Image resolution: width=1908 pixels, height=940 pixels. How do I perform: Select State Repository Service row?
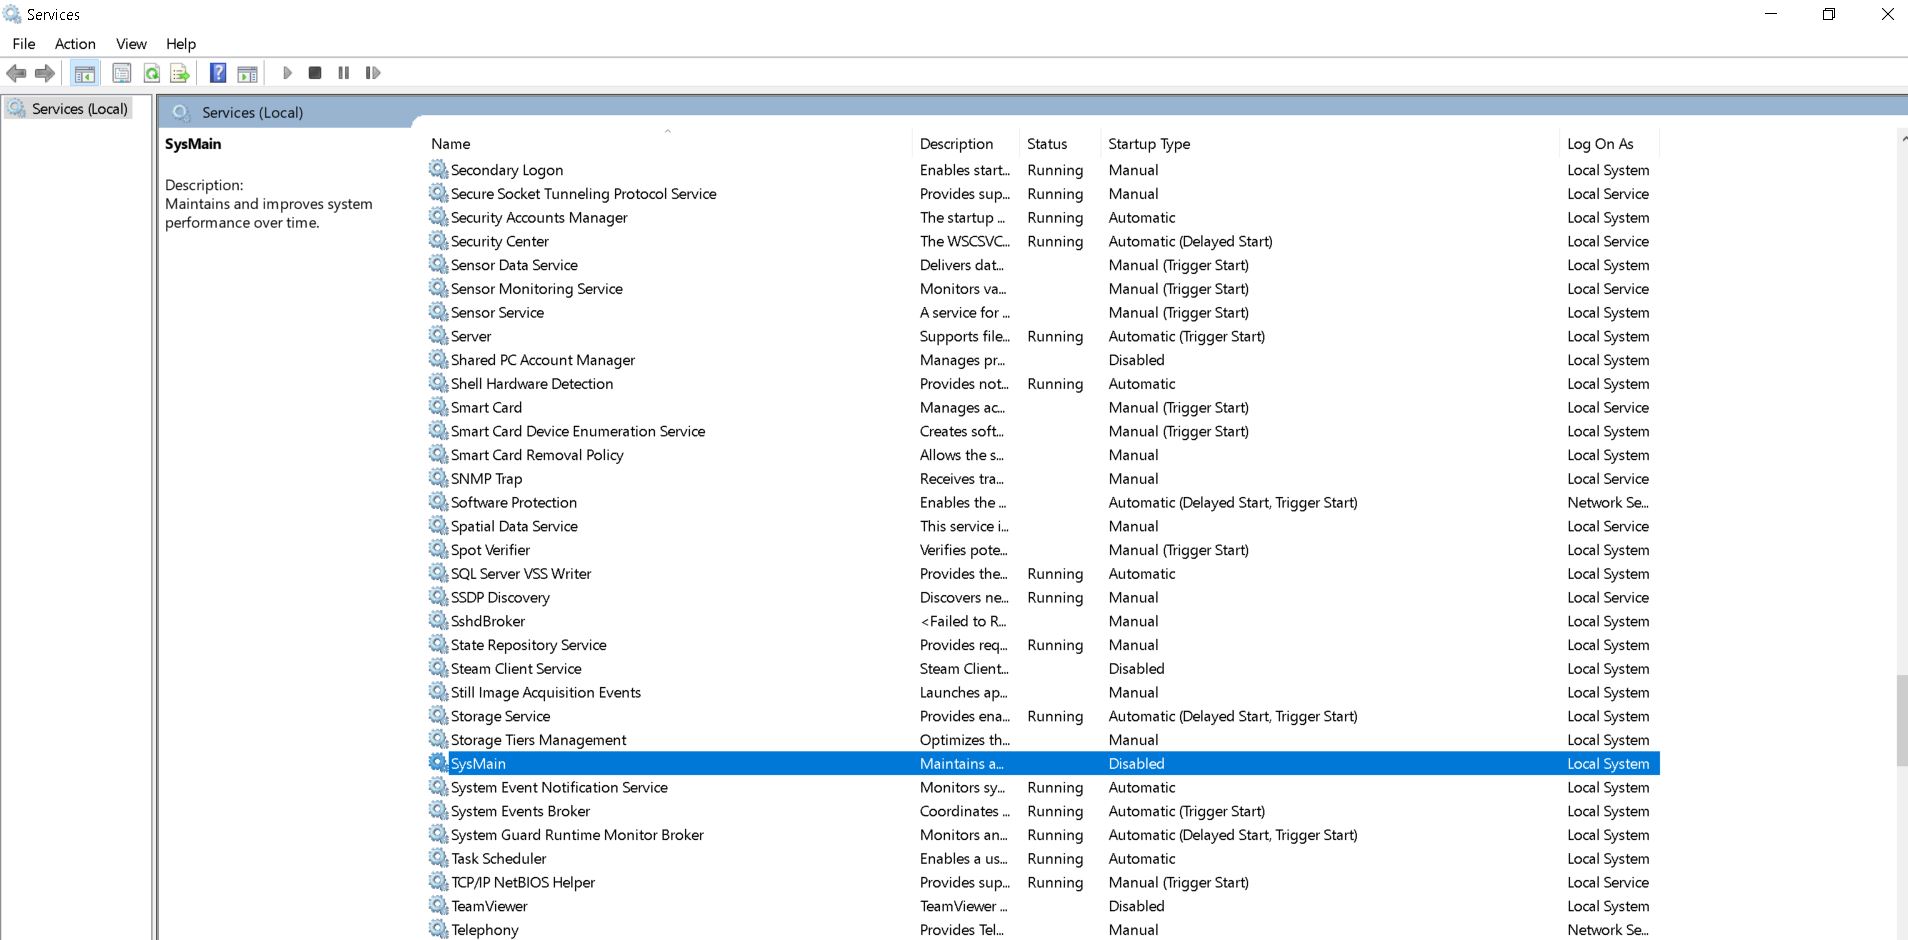1043,645
